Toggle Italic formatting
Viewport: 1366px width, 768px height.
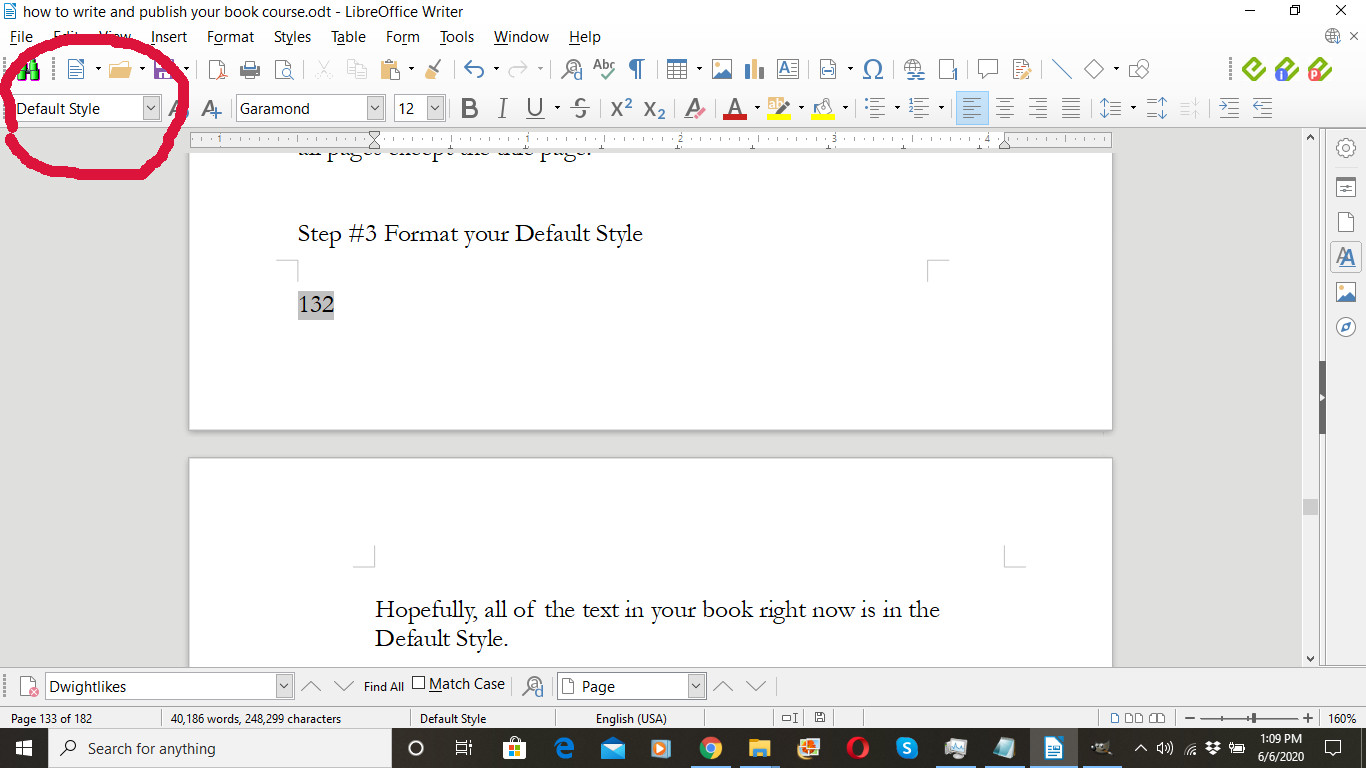point(502,109)
